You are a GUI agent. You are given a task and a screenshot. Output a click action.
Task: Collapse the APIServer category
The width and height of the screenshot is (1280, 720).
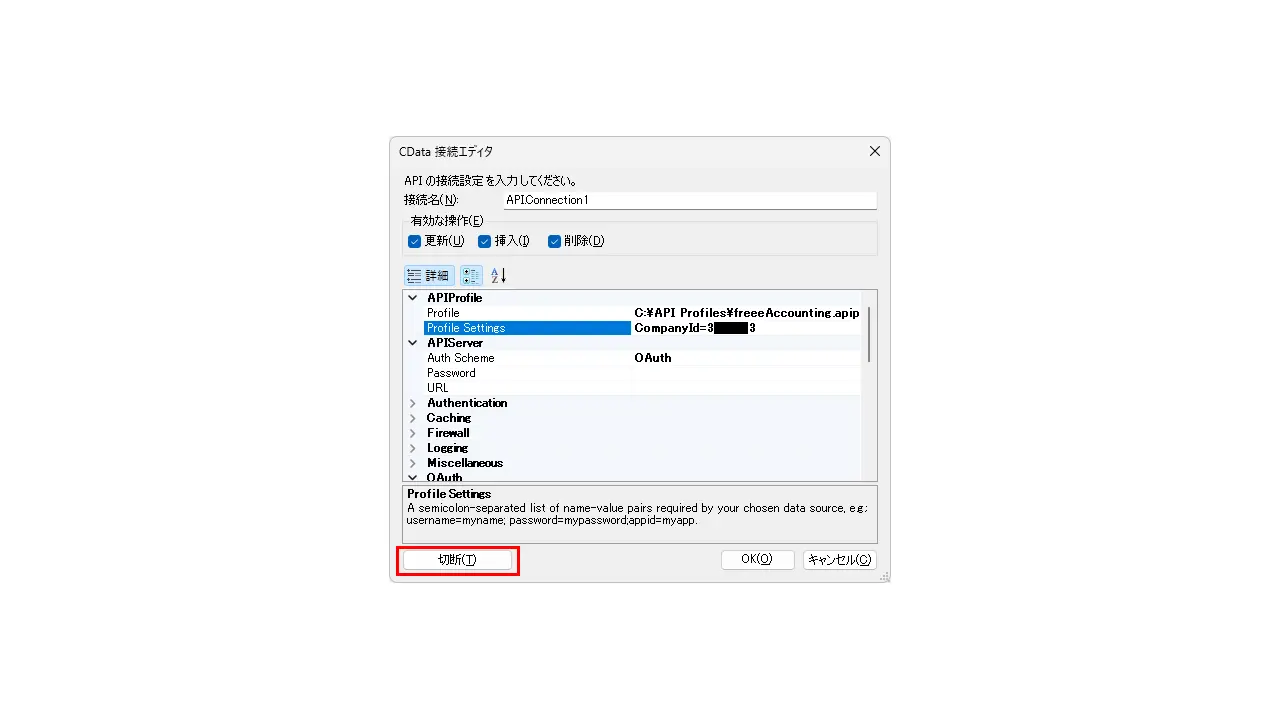pyautogui.click(x=413, y=343)
